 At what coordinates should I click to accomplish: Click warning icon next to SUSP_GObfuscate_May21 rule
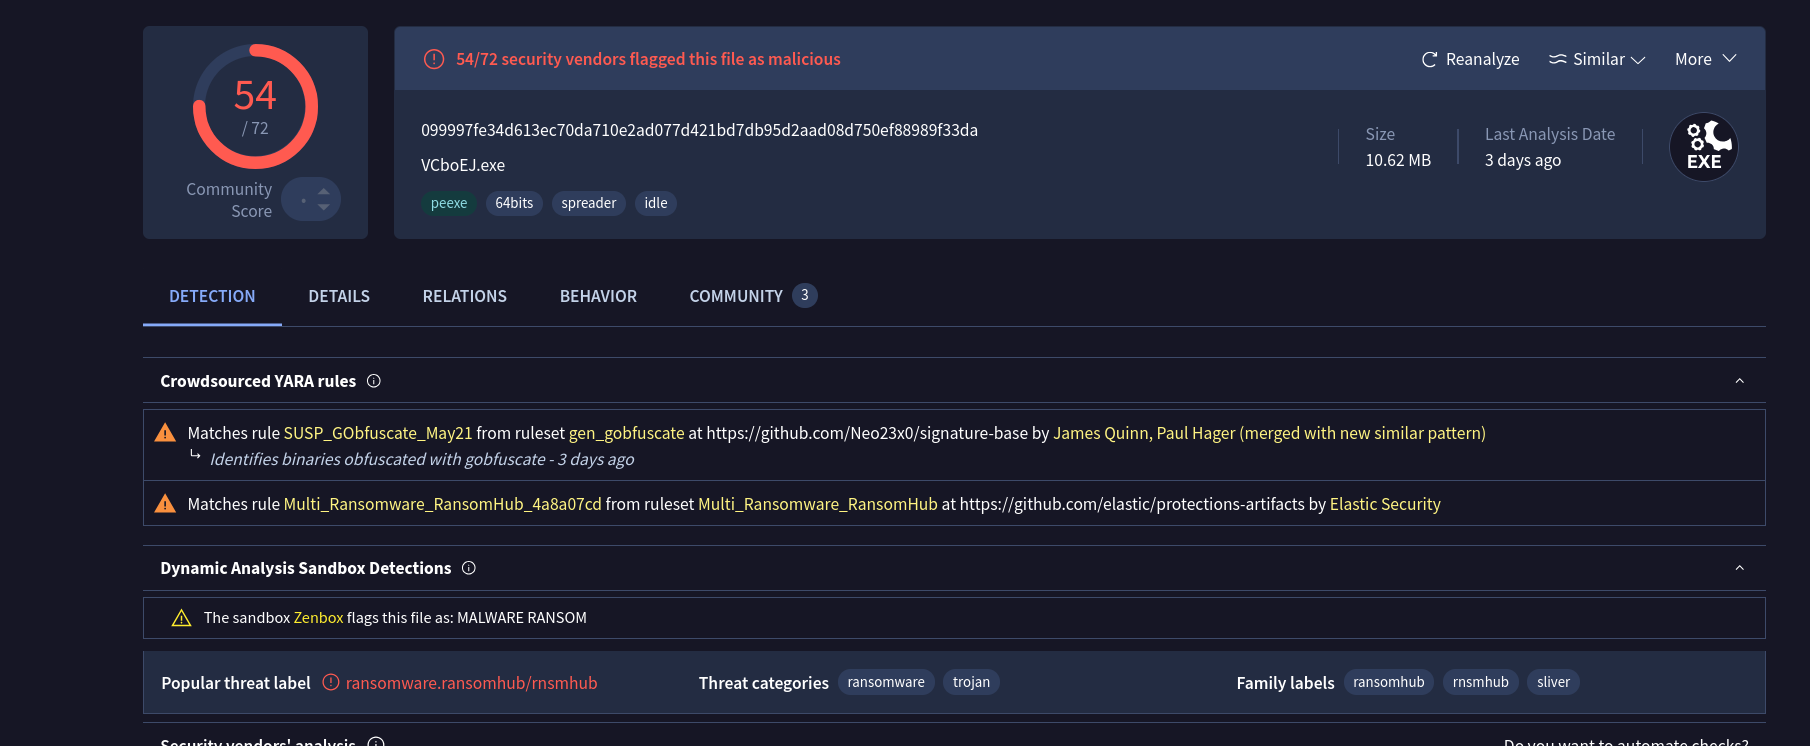point(165,433)
